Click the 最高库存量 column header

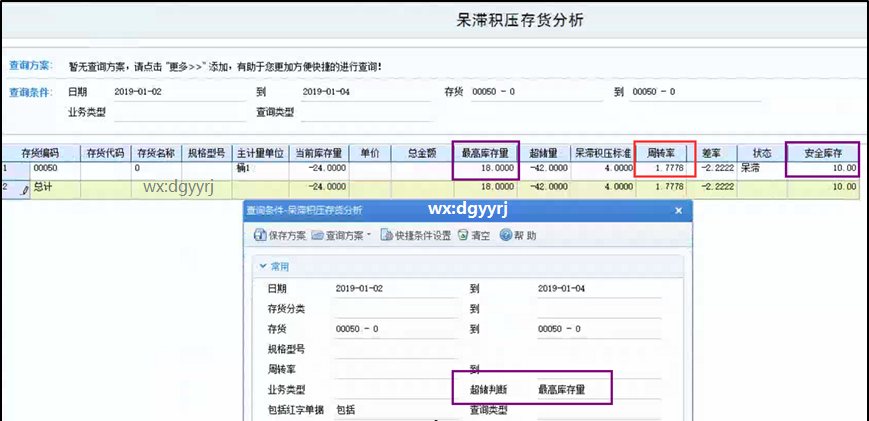pos(485,153)
